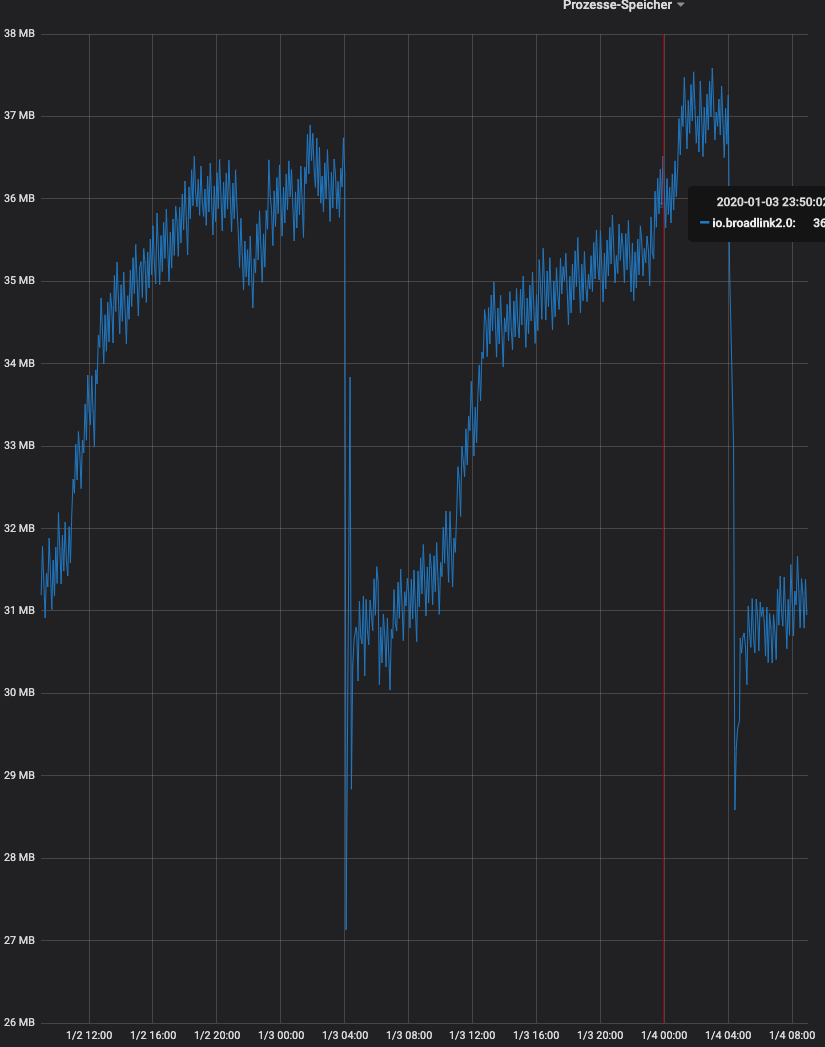
Task: Click the 30 MB y-axis label
Action: [x=19, y=692]
